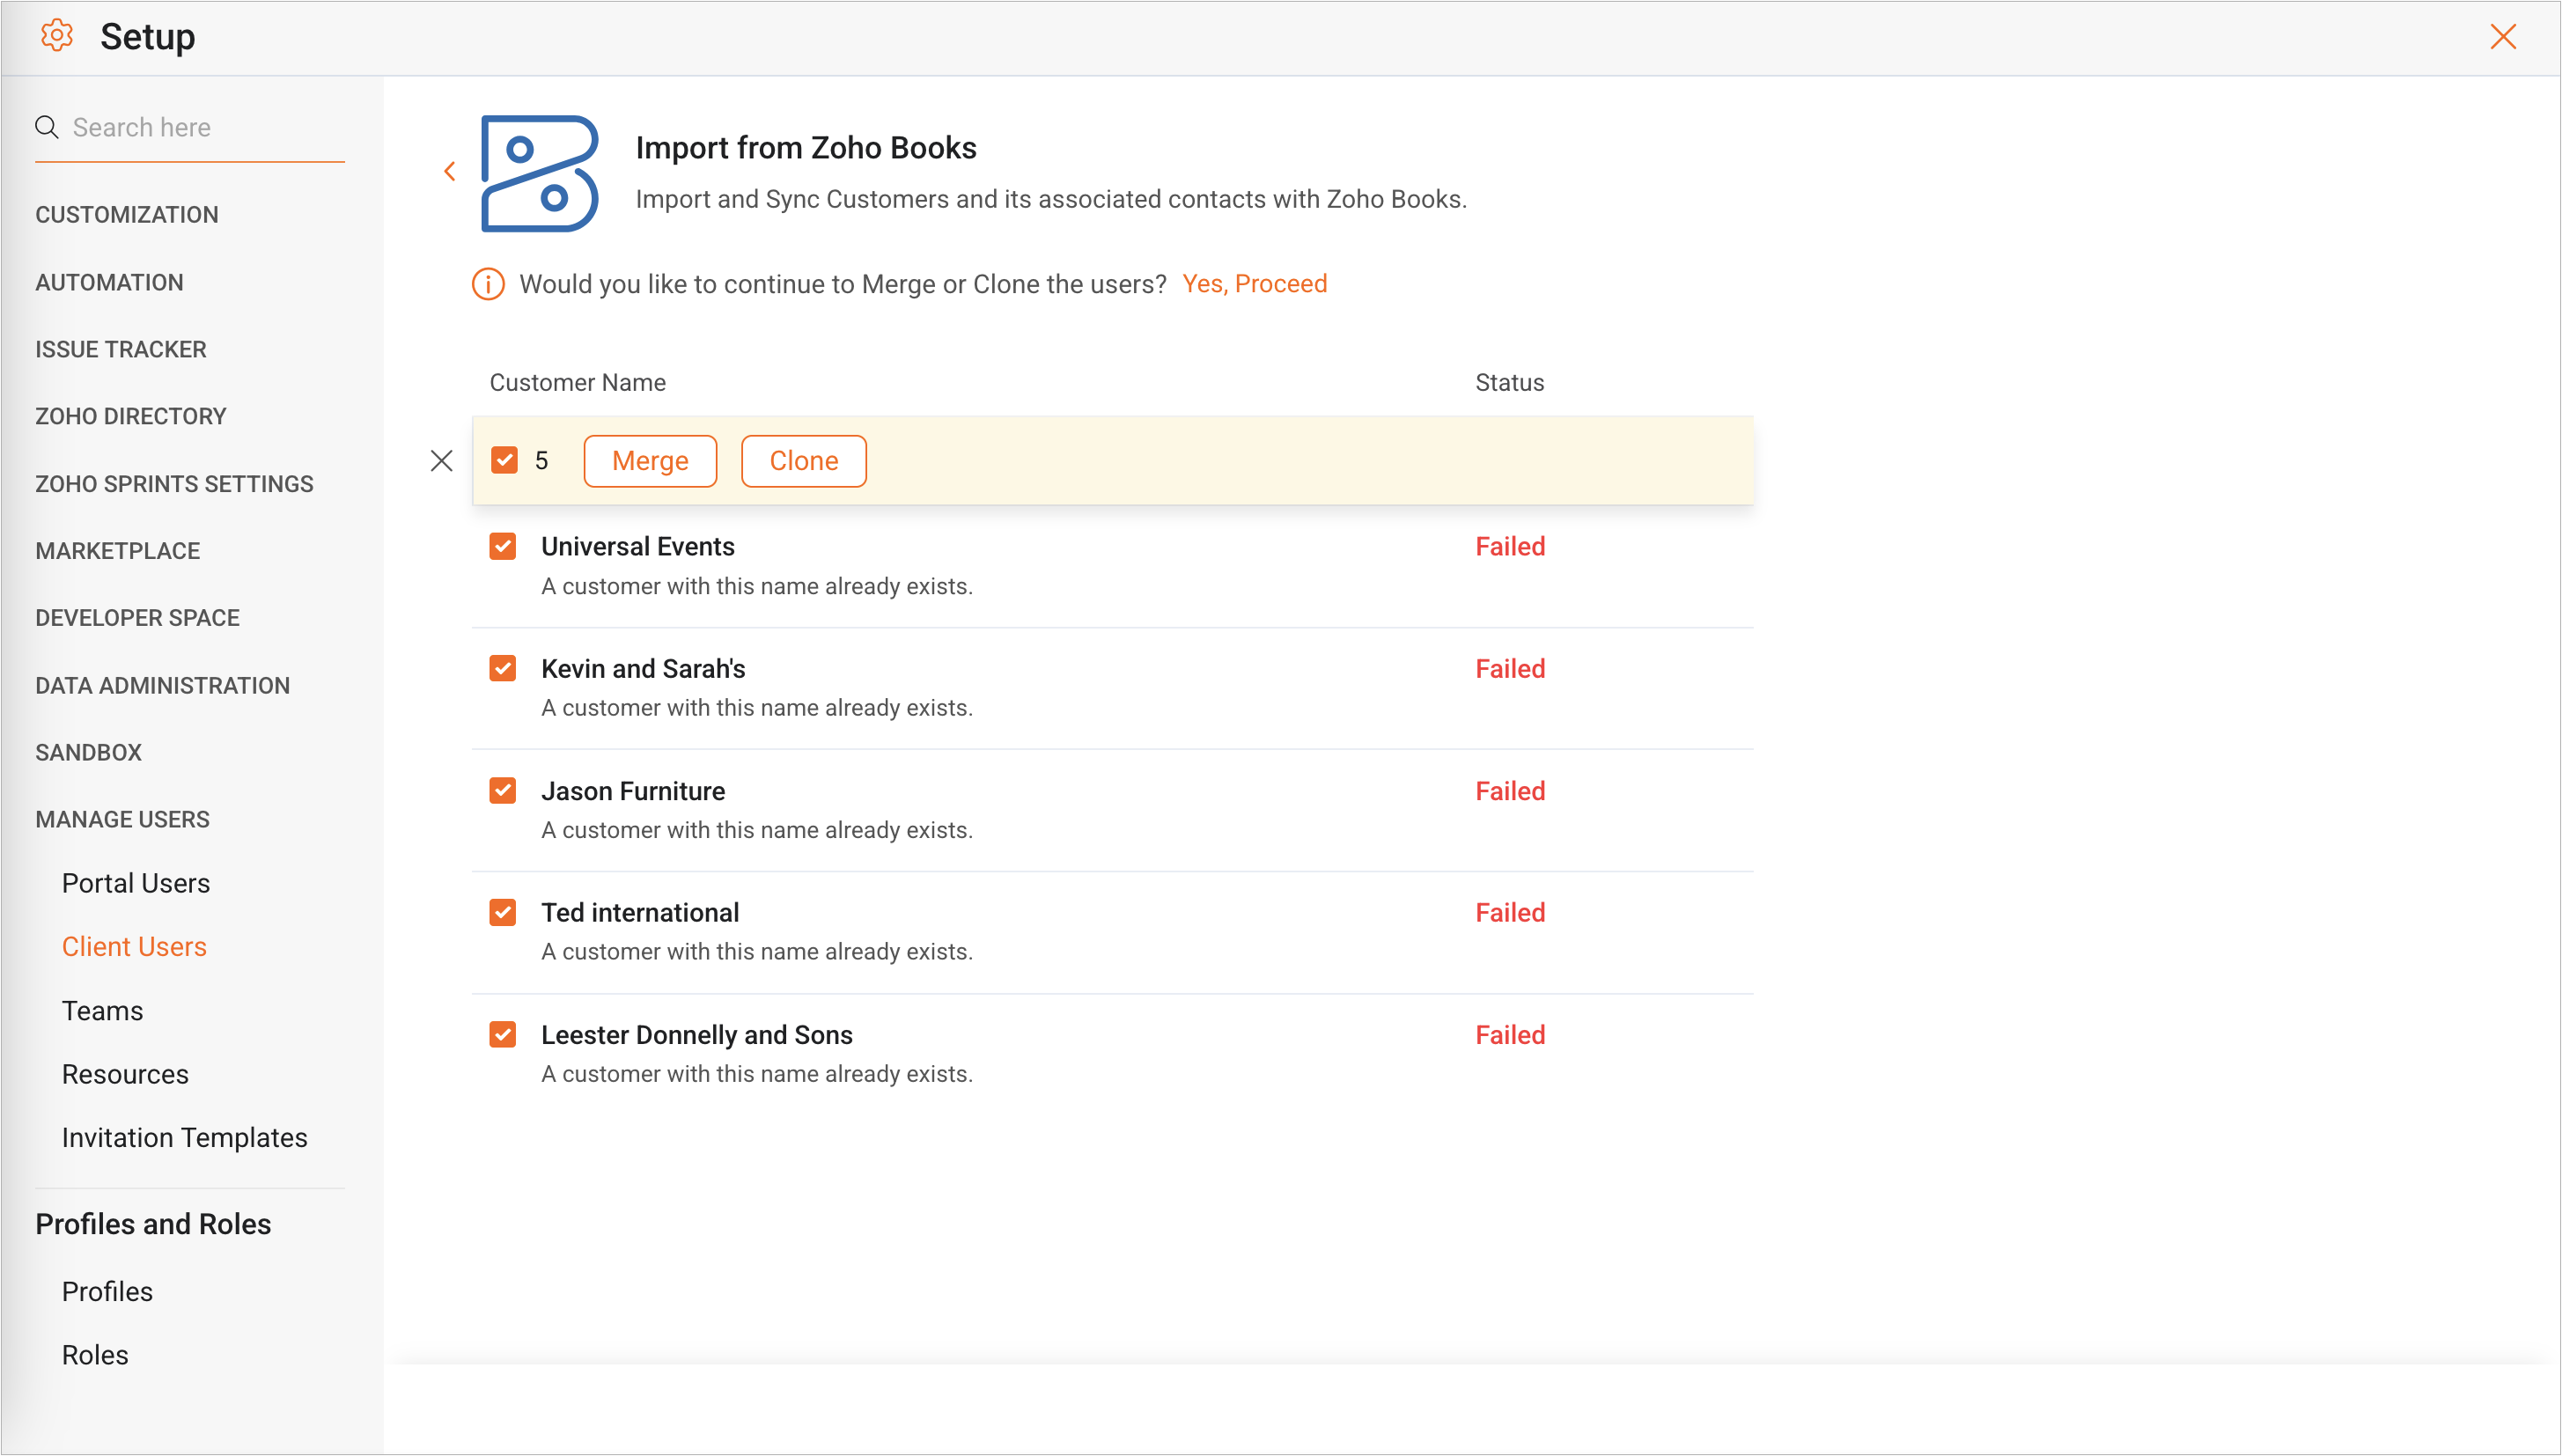2562x1456 pixels.
Task: Go back using the left chevron arrow
Action: 450,172
